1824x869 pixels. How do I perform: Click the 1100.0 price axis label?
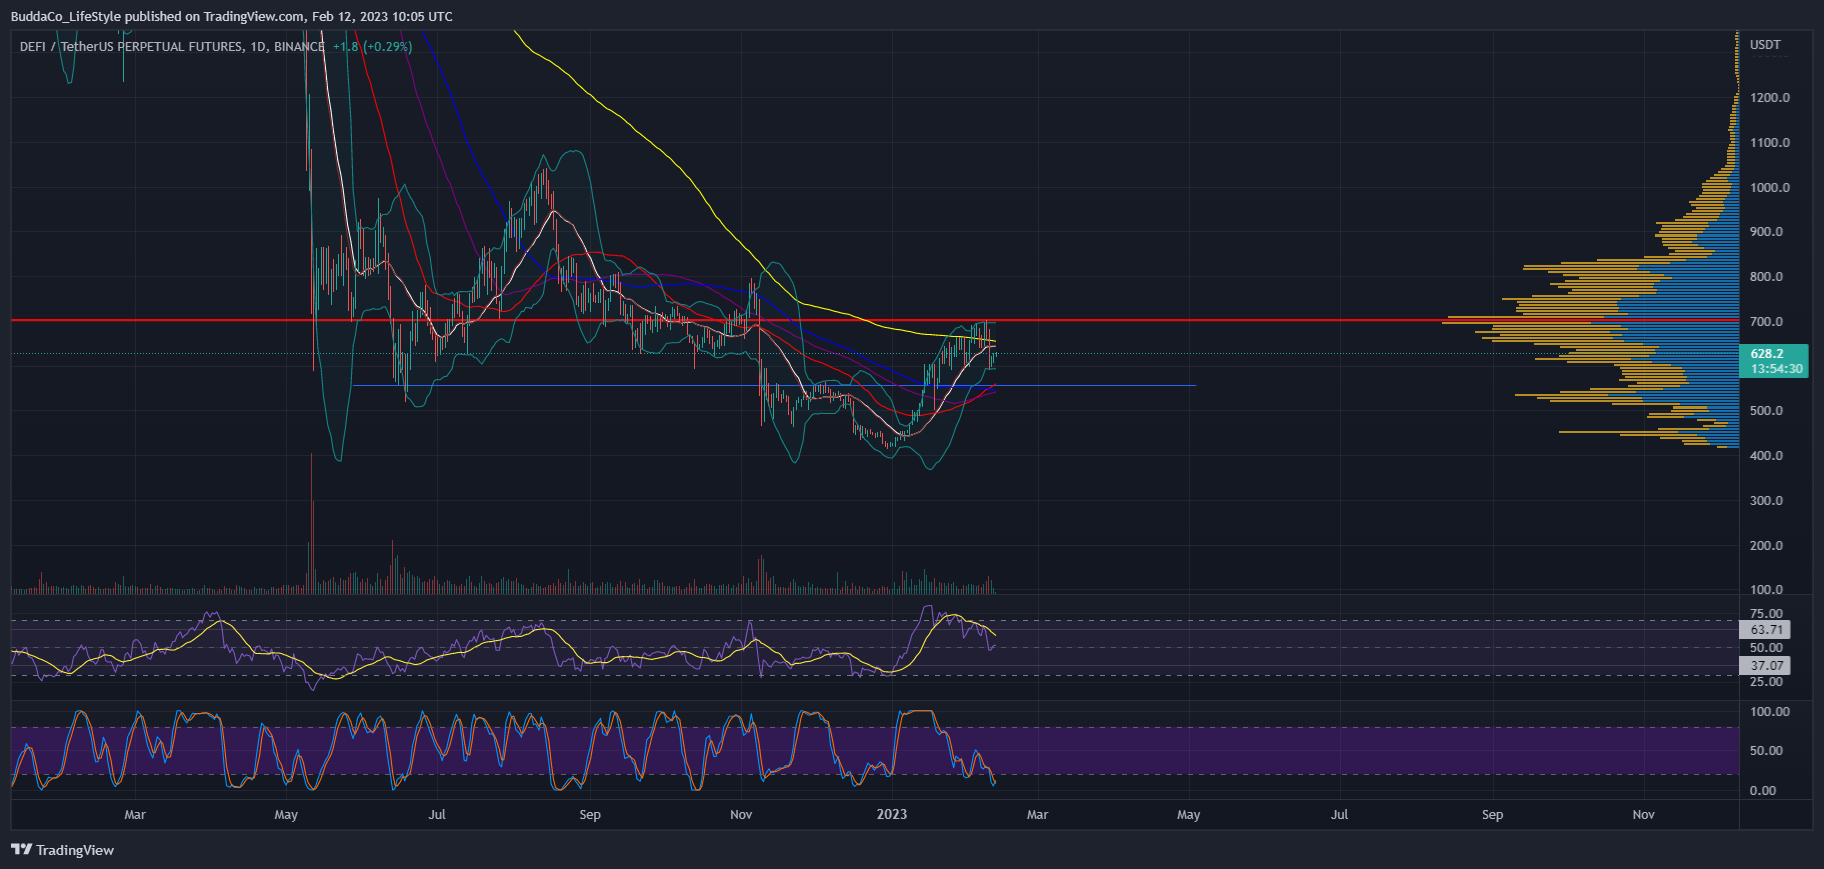[1769, 143]
